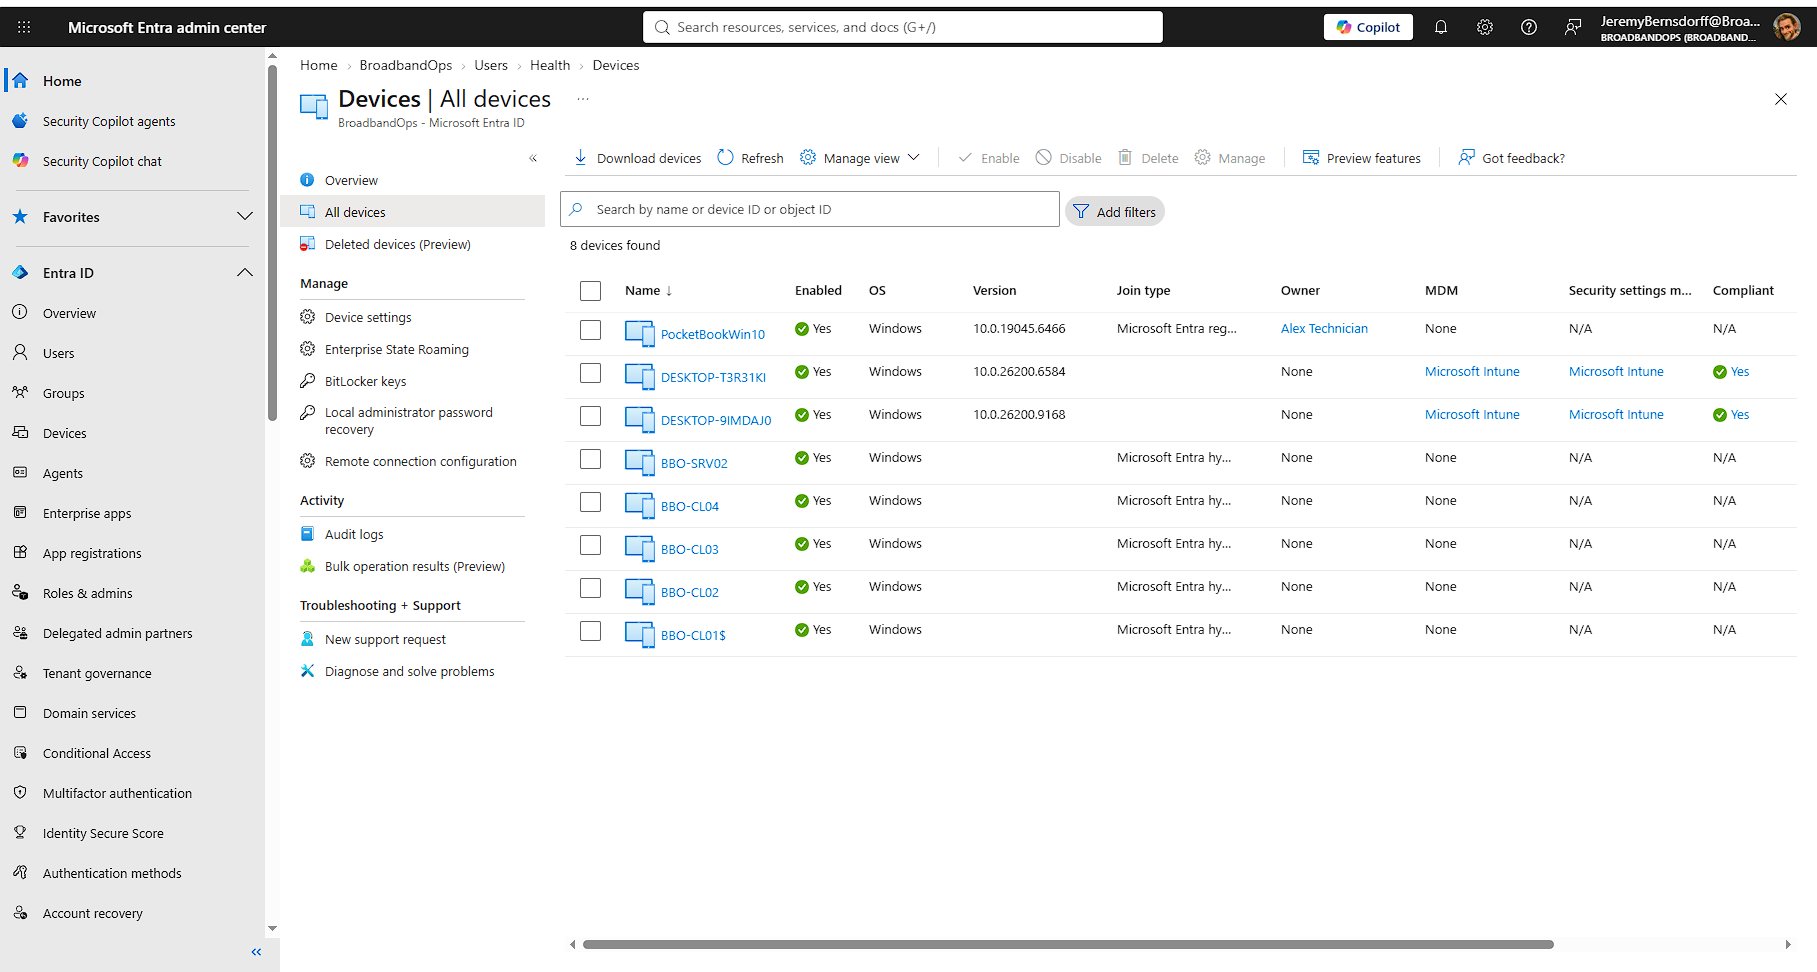The image size is (1817, 972).
Task: Open BitLocker keys
Action: (365, 381)
